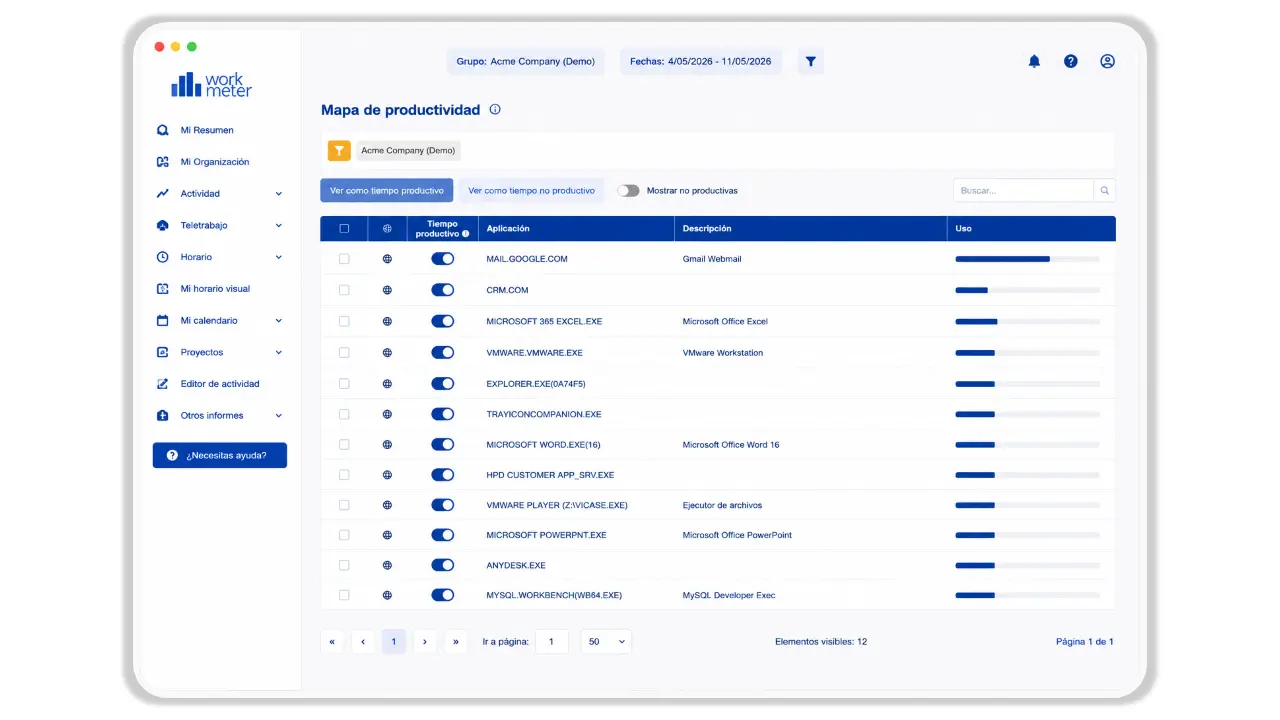Open the notifications bell icon
This screenshot has height=720, width=1280.
1034,61
